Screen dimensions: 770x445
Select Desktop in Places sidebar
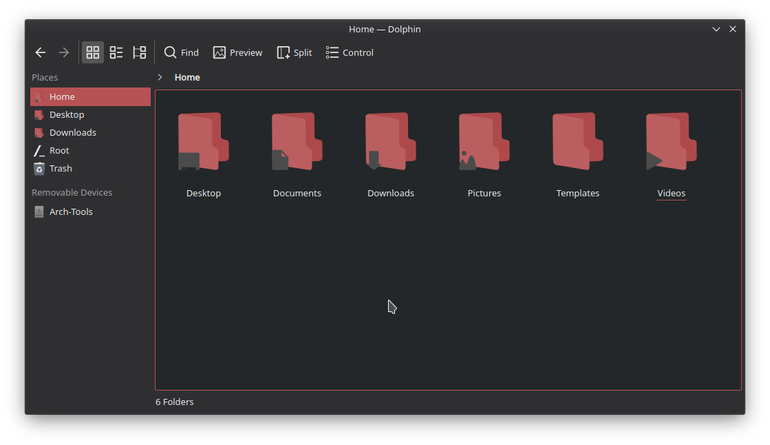90,115
